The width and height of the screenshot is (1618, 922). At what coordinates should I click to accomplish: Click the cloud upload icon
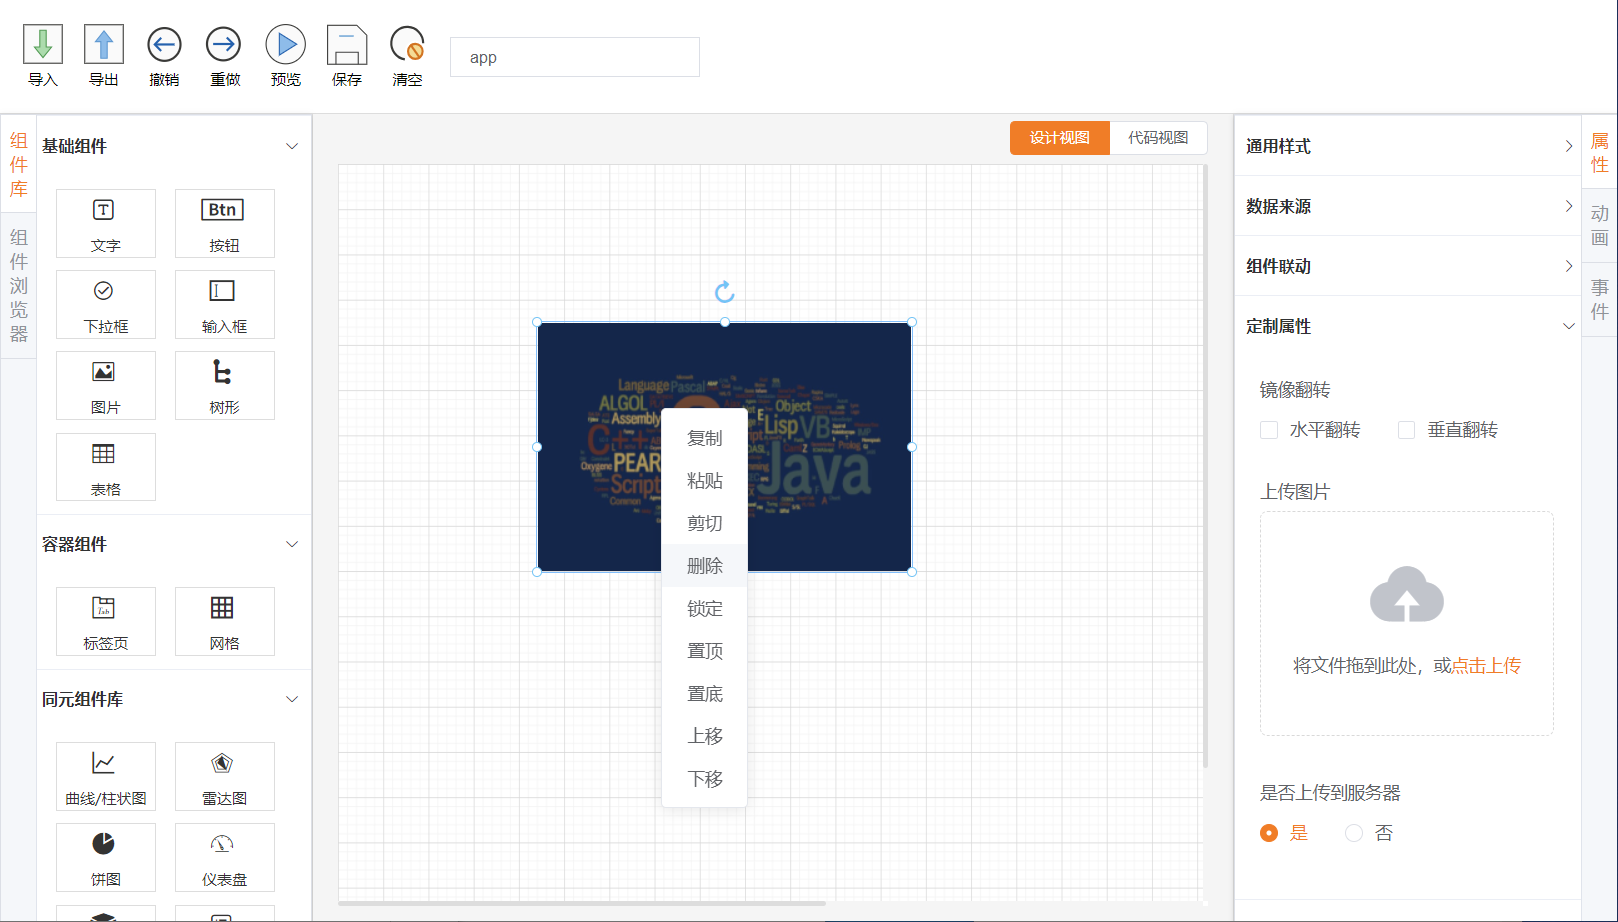coord(1406,595)
